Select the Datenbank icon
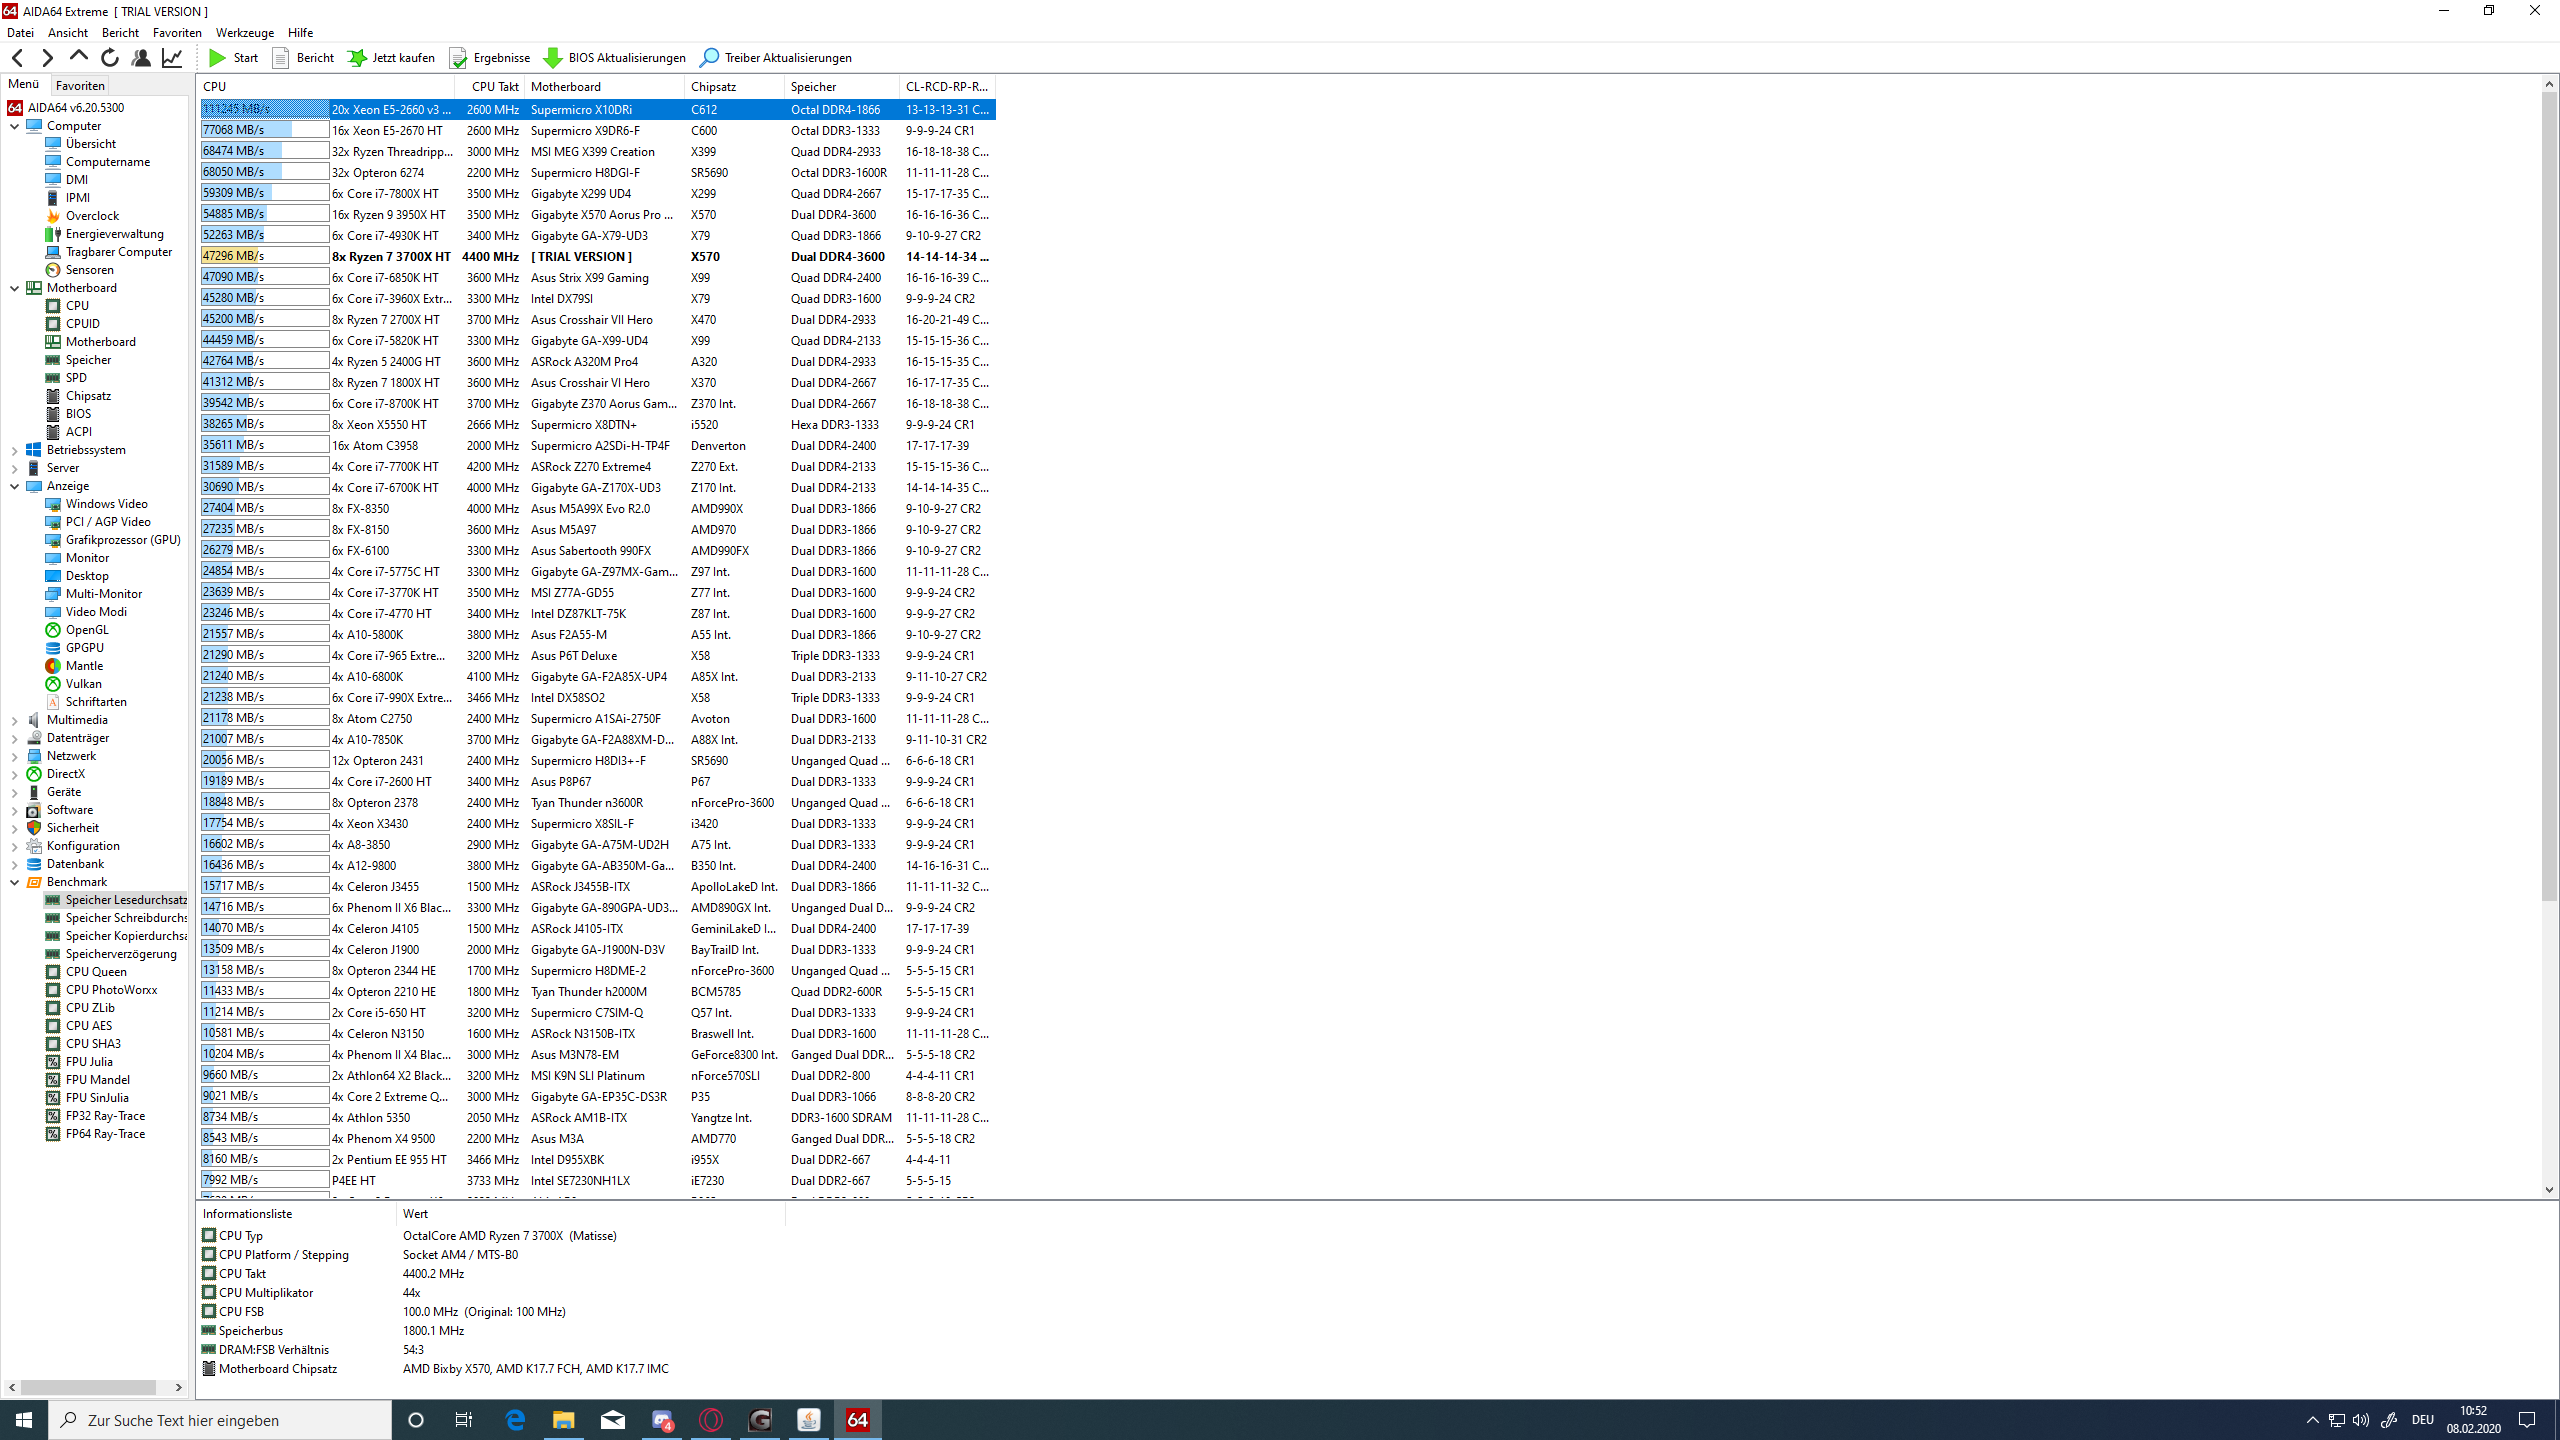 pos(34,864)
